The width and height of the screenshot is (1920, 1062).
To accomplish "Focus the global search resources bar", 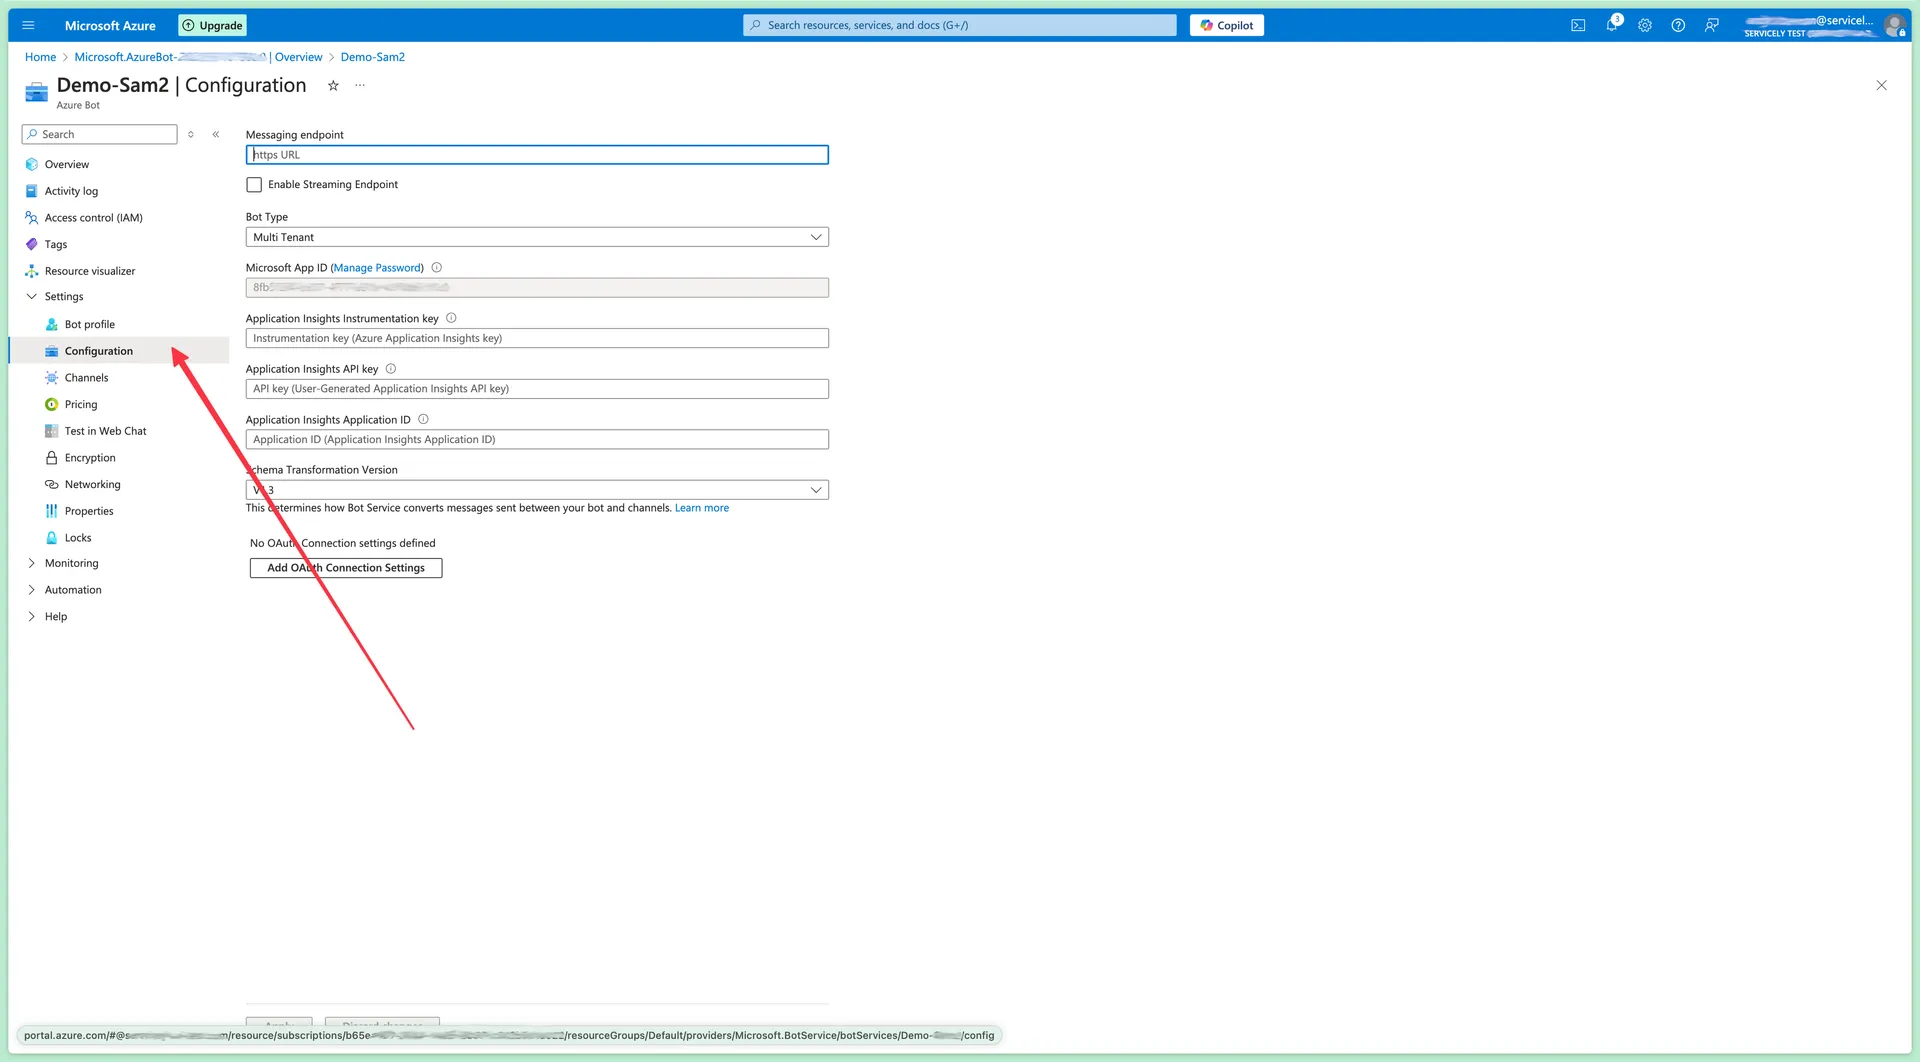I will click(x=960, y=25).
